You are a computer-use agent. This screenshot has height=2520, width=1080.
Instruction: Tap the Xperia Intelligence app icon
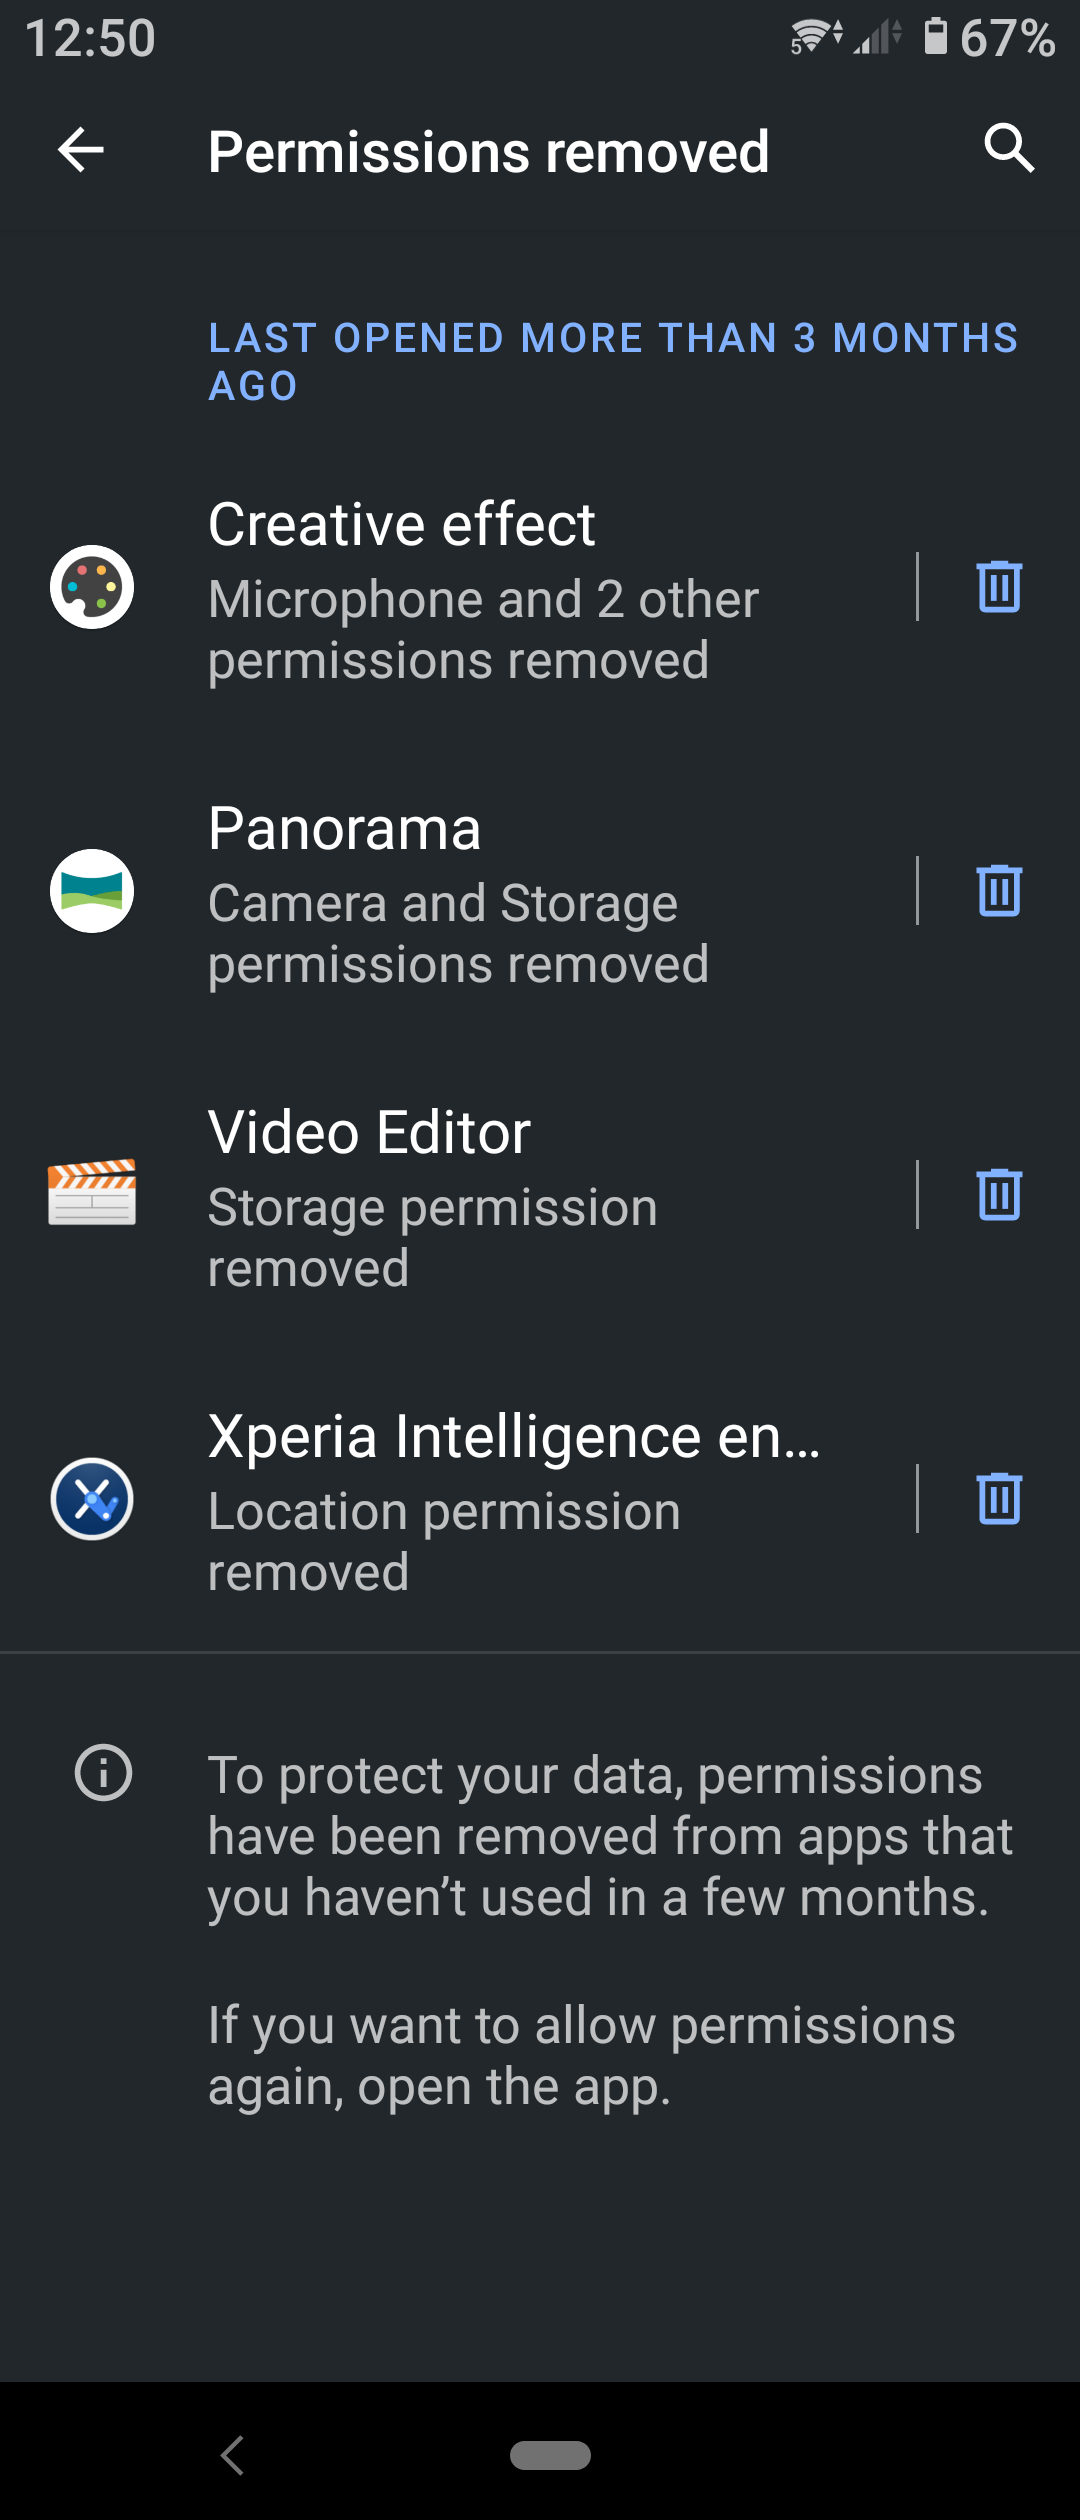[x=92, y=1499]
